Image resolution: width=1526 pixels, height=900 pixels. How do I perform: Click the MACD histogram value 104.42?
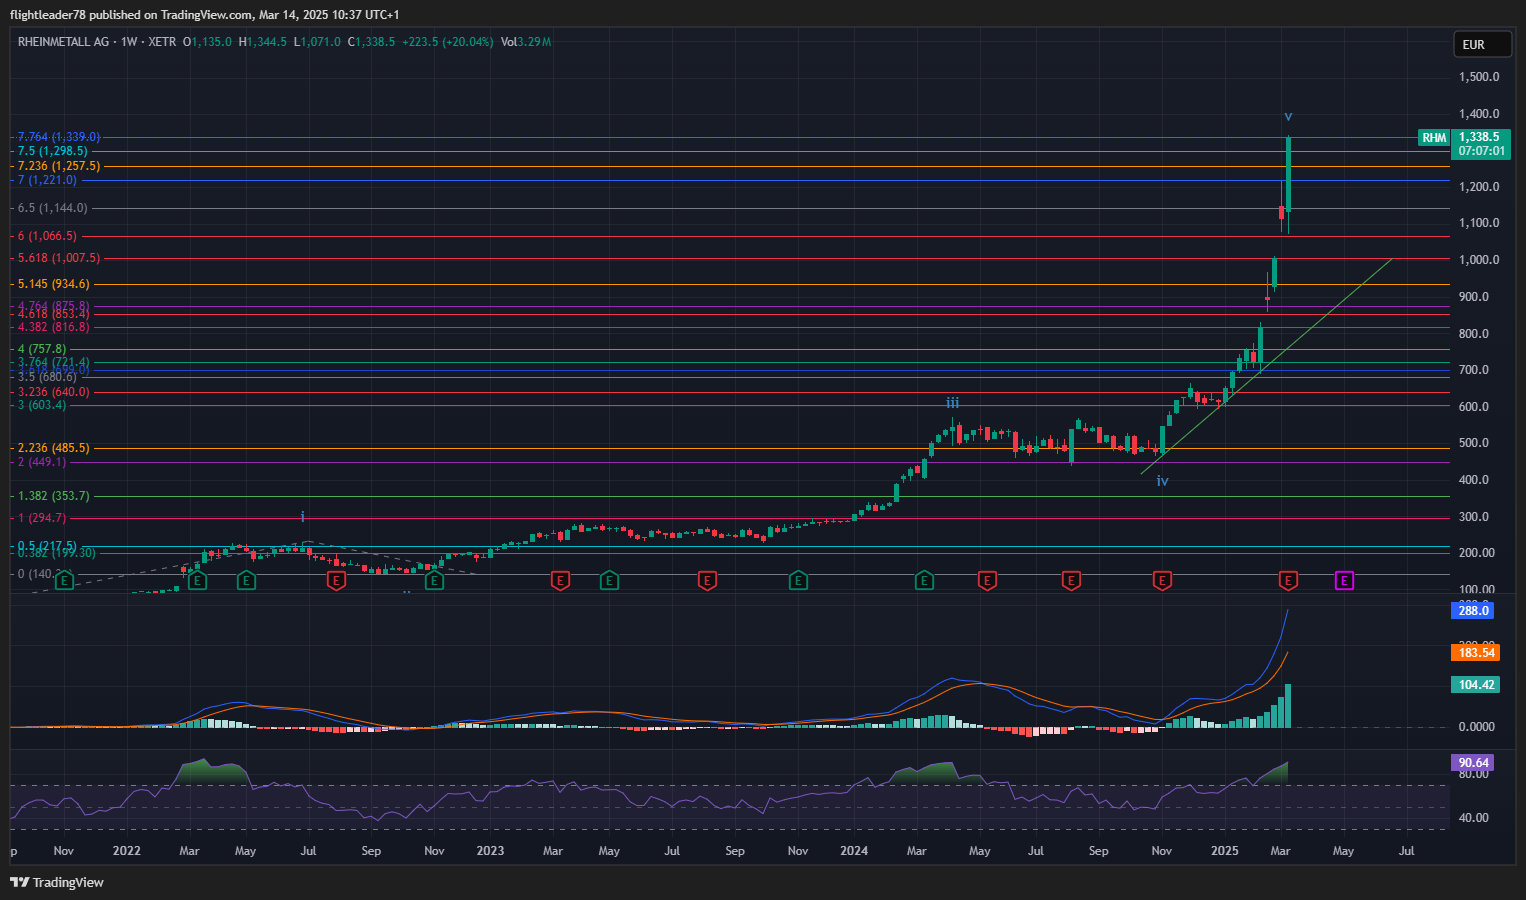tap(1475, 684)
